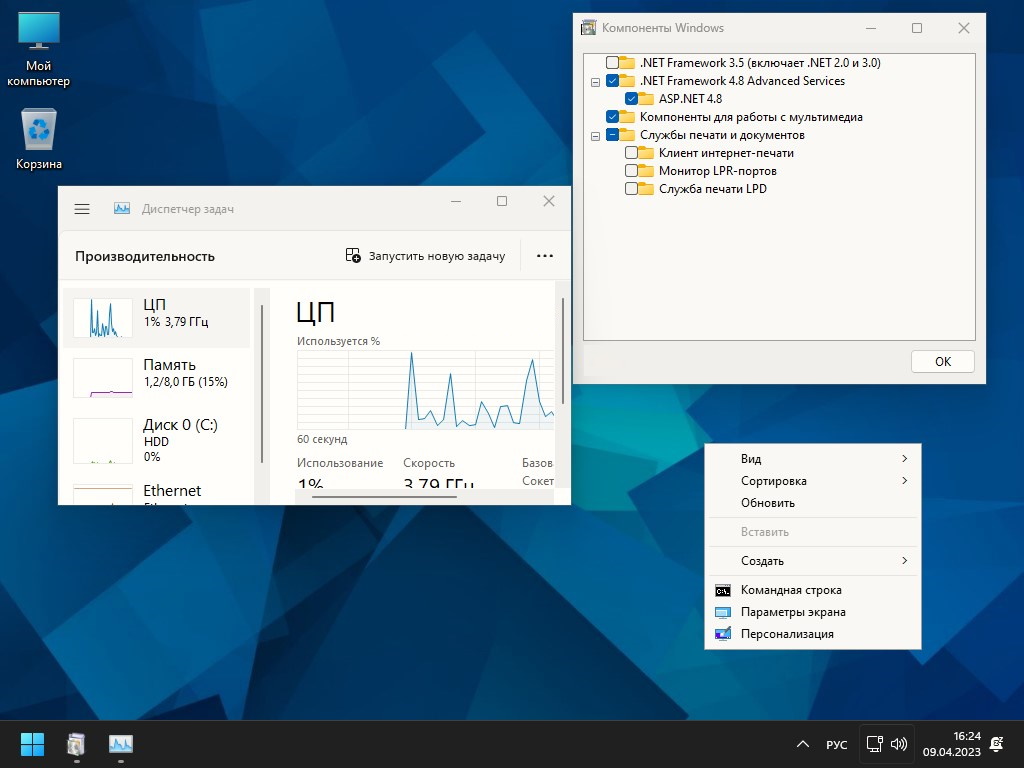Click the Windows Start button
Viewport: 1024px width, 768px height.
[x=32, y=744]
